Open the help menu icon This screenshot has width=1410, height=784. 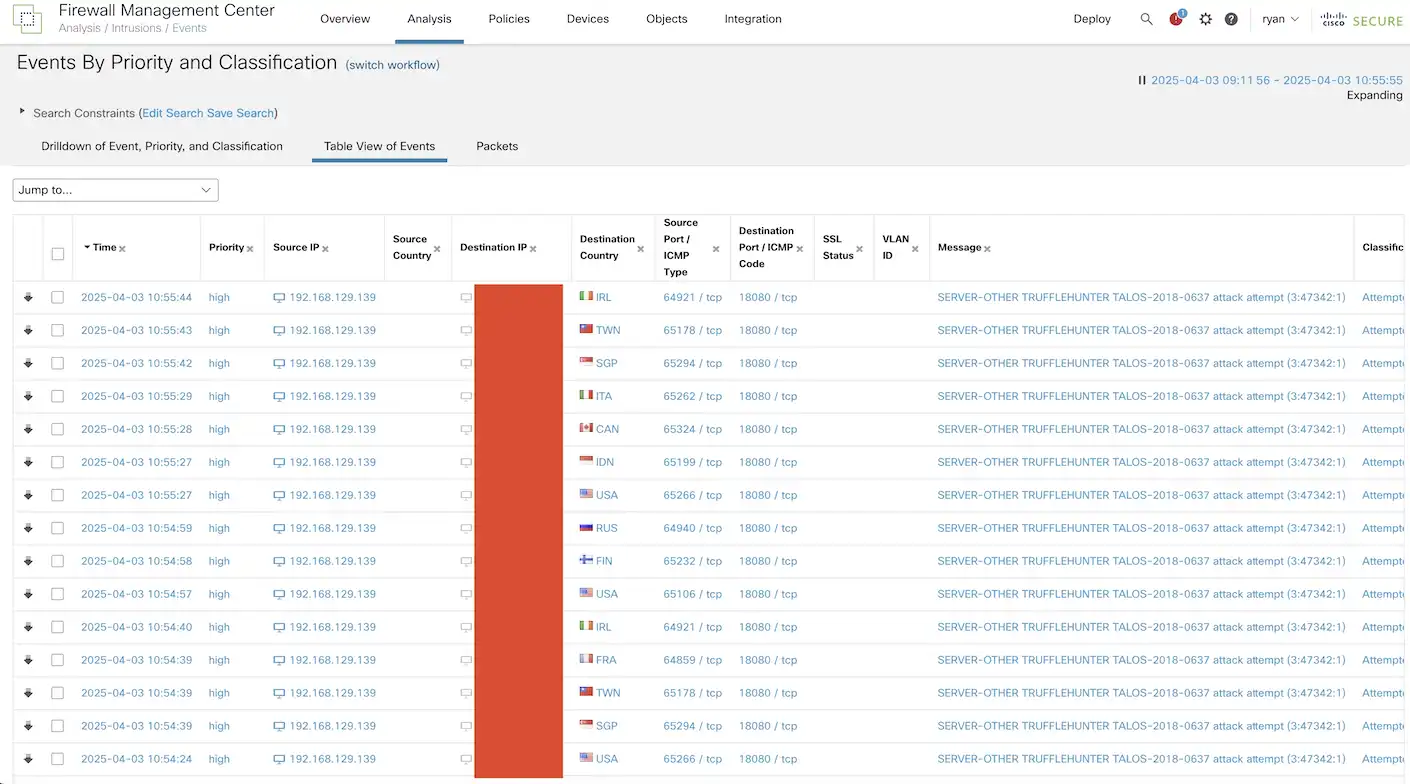1231,18
